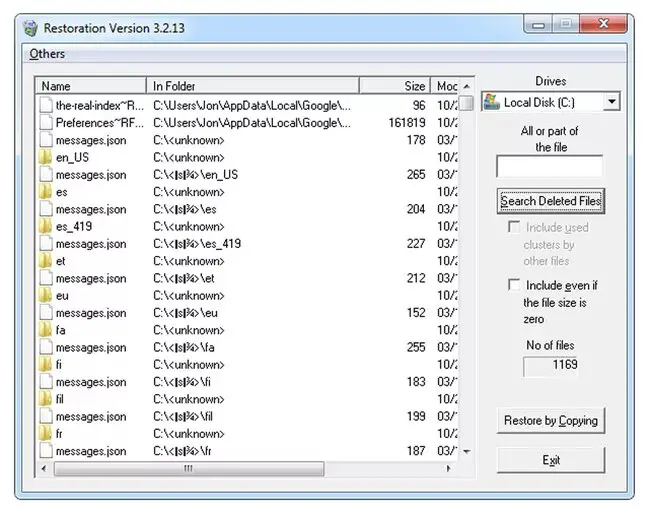Close the Restoration window

point(603,24)
